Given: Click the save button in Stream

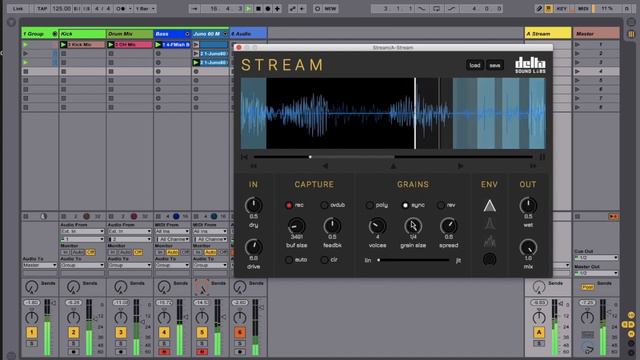Looking at the screenshot, I should (495, 65).
